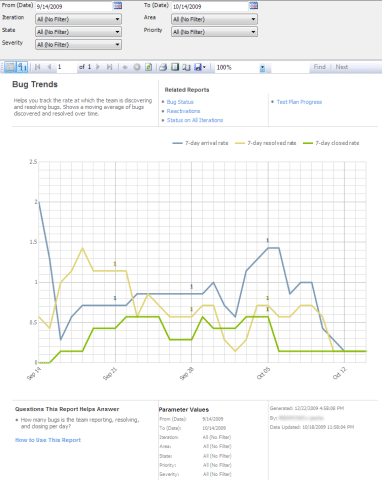Go to the next page

[98, 67]
